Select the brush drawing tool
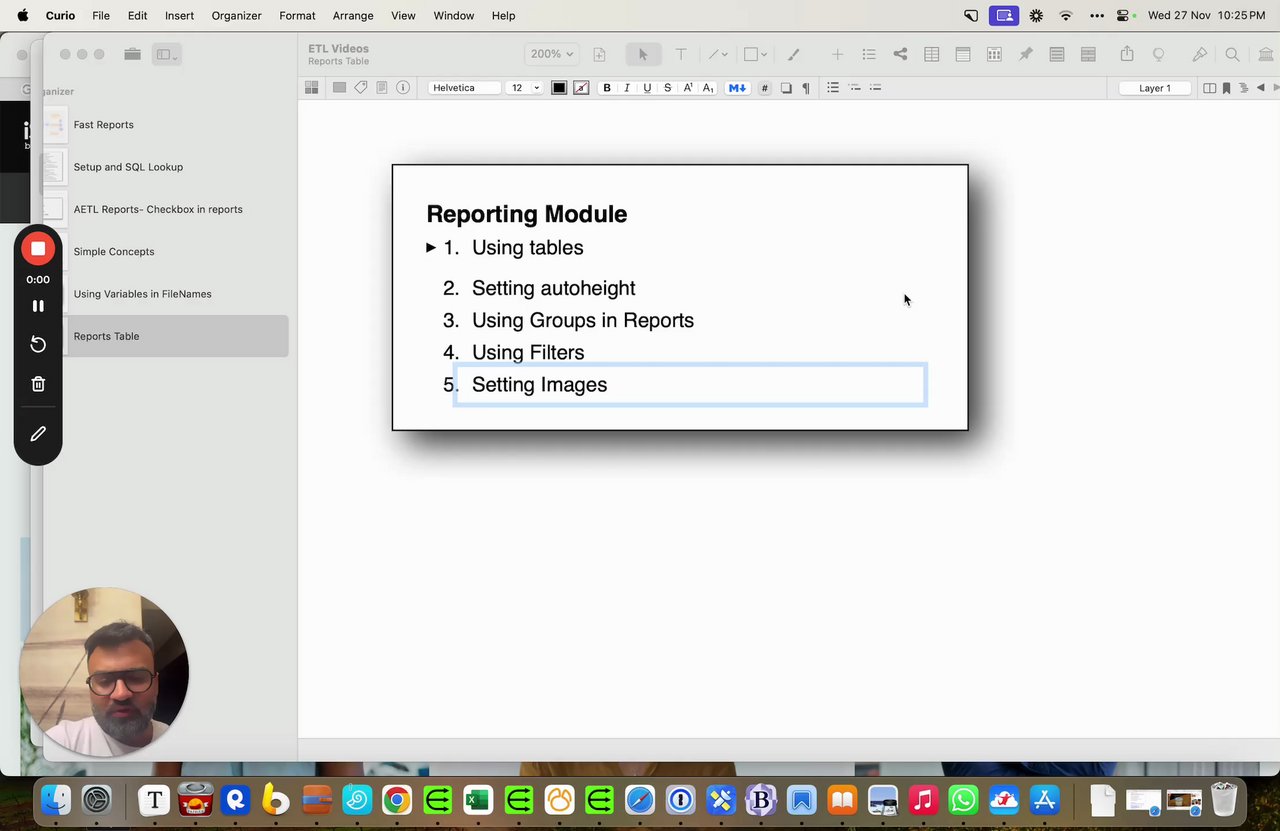Viewport: 1280px width, 831px height. [x=794, y=55]
